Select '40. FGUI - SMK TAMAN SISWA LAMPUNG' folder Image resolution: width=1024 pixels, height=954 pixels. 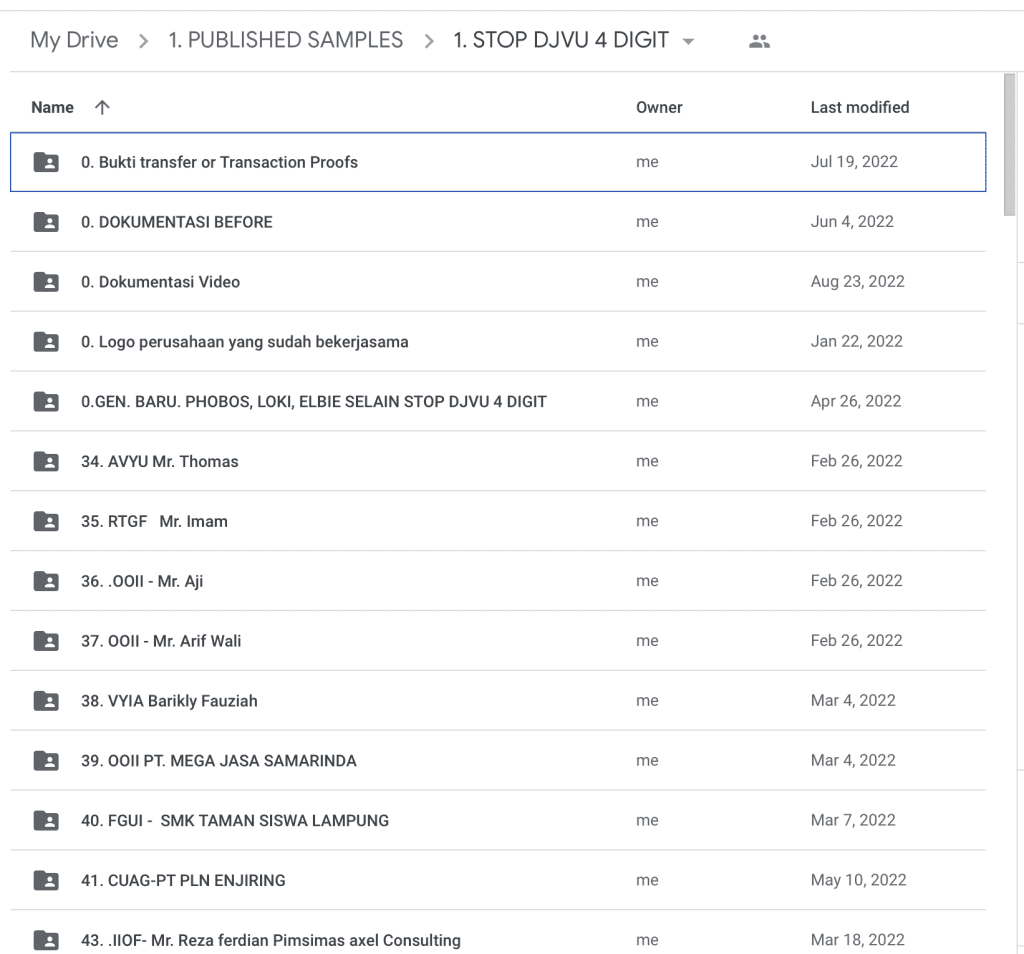point(234,821)
